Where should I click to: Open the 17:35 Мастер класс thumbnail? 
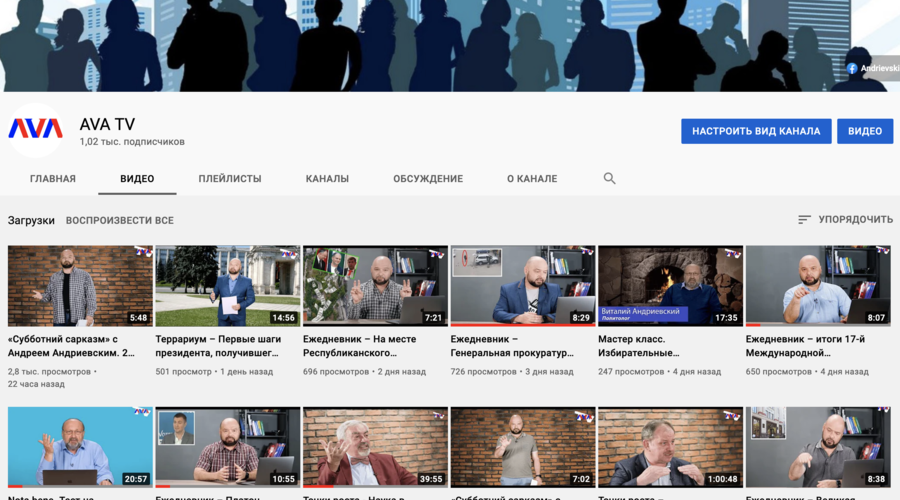pos(670,286)
